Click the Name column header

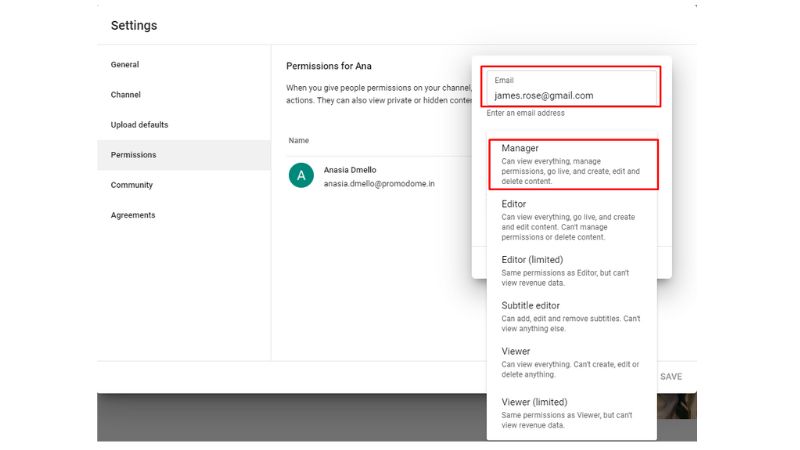click(x=298, y=141)
